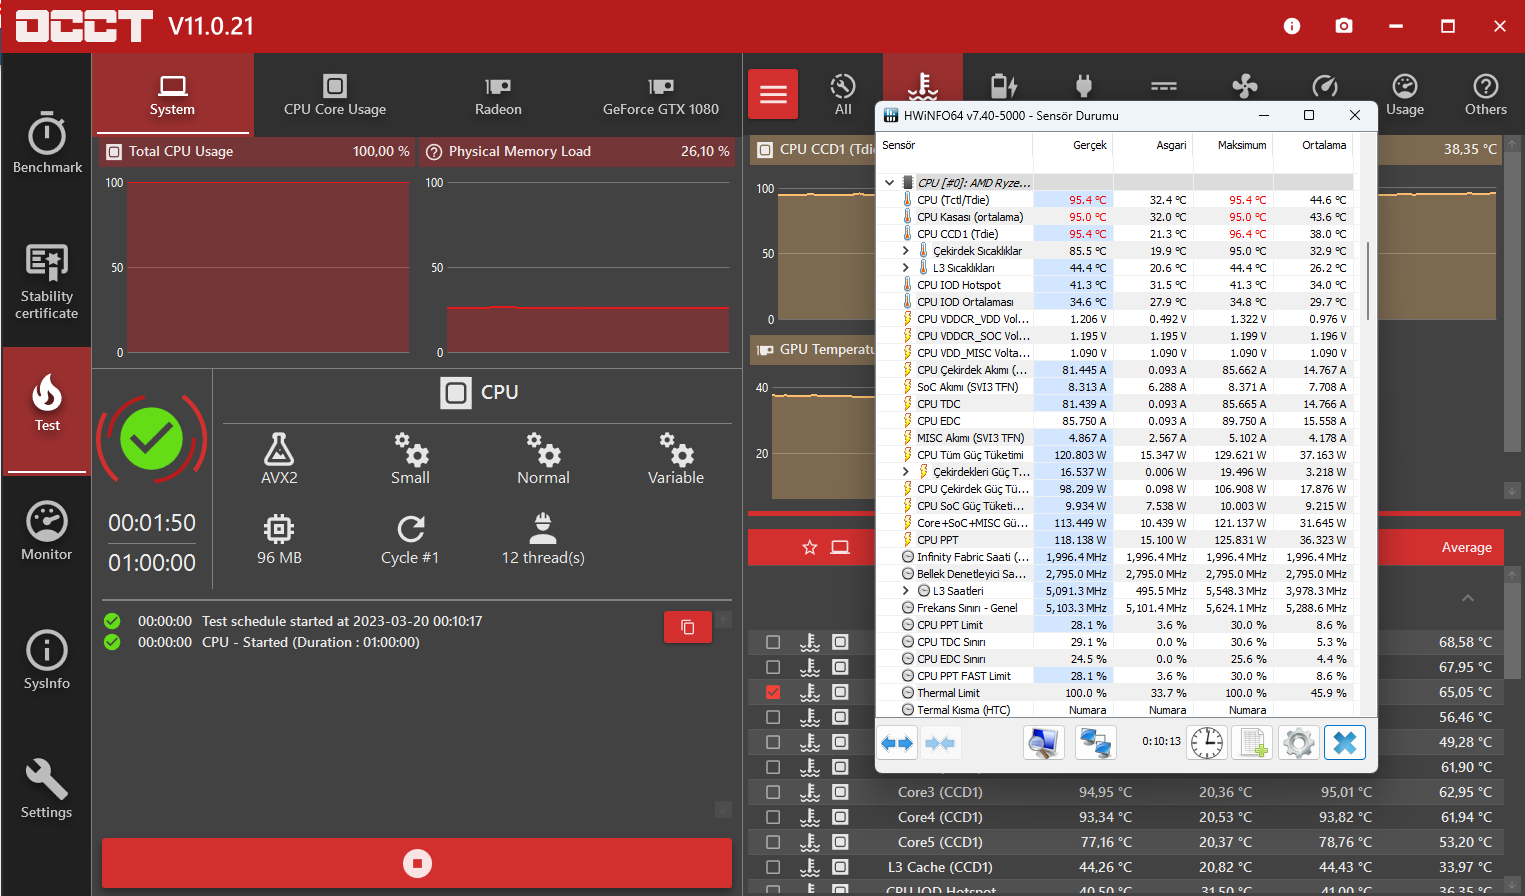Expand the L3 Saatleri row

pyautogui.click(x=906, y=591)
